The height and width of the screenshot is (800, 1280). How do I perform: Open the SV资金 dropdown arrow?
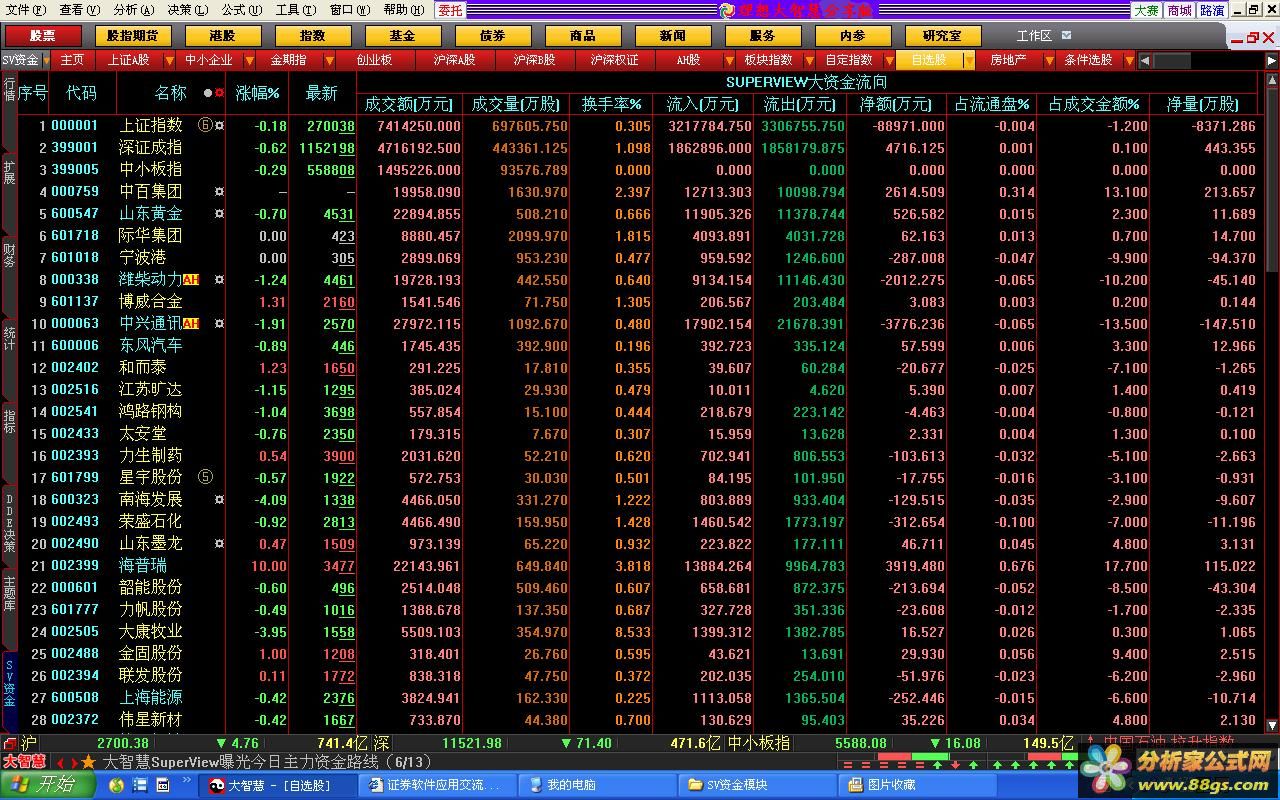coord(45,60)
